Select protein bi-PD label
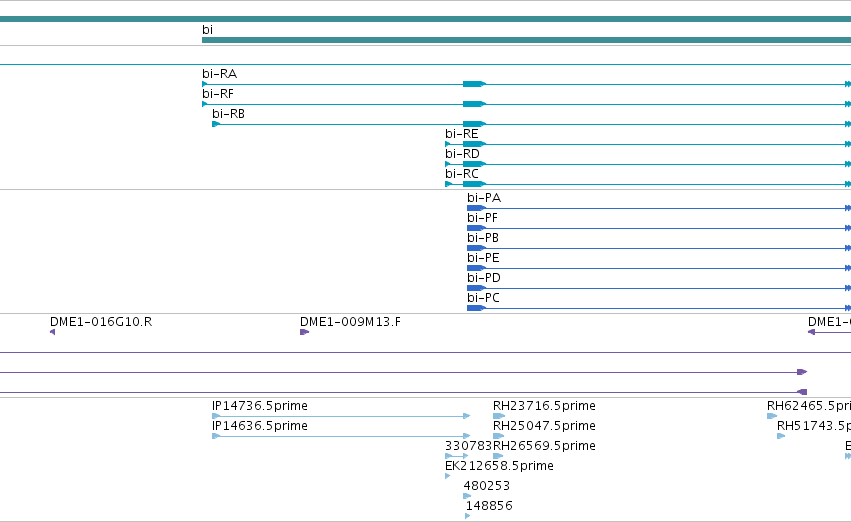 pyautogui.click(x=484, y=278)
